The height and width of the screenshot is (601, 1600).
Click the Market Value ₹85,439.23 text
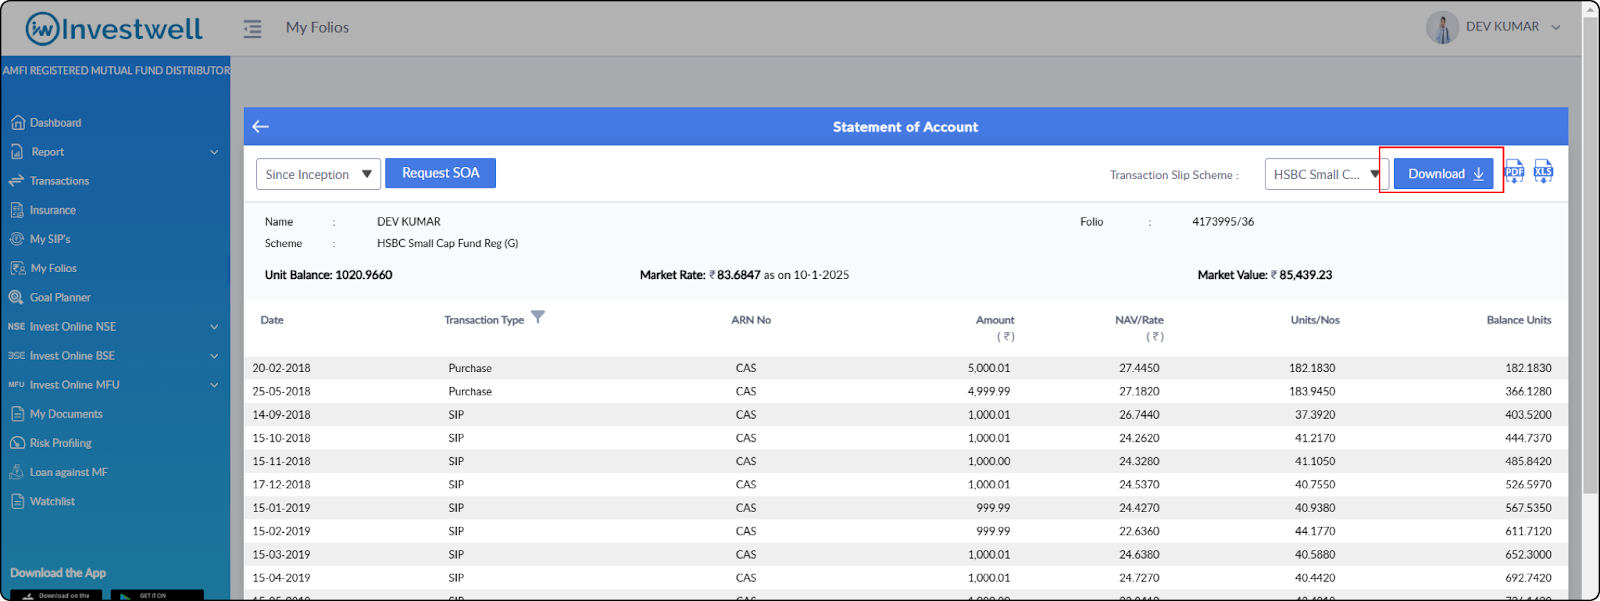tap(1265, 275)
